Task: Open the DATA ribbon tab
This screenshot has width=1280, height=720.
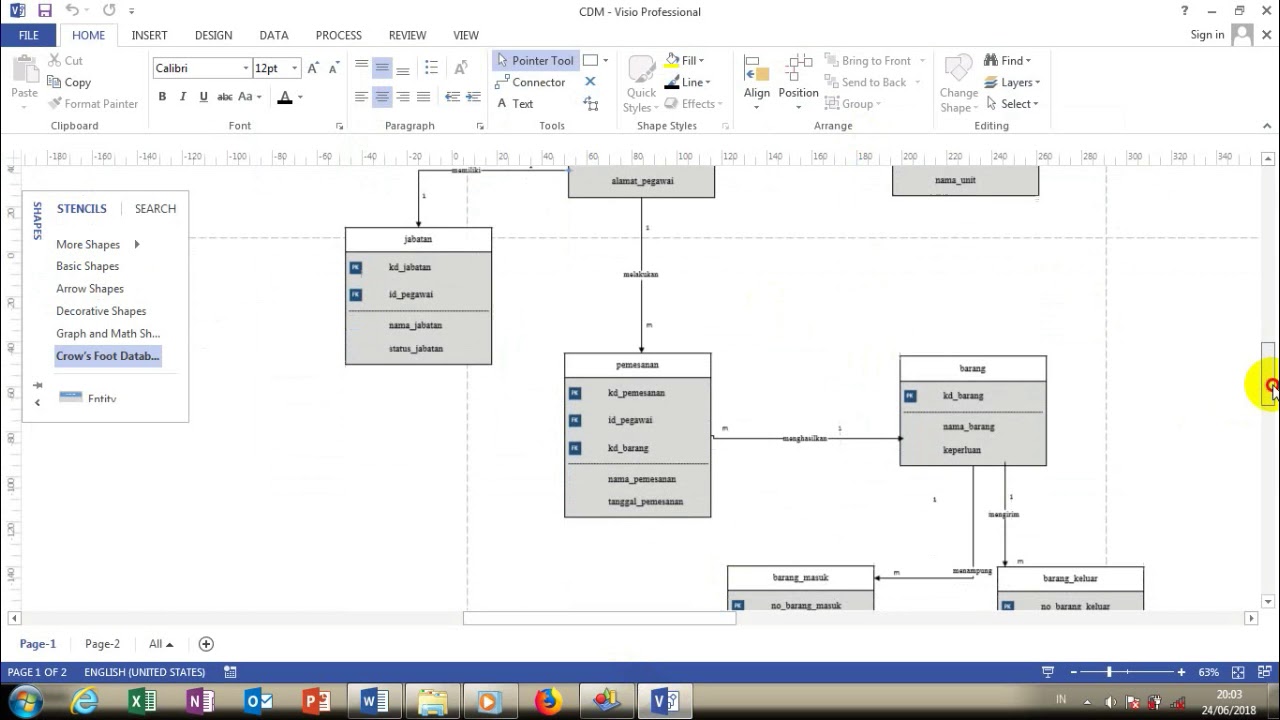Action: (274, 35)
